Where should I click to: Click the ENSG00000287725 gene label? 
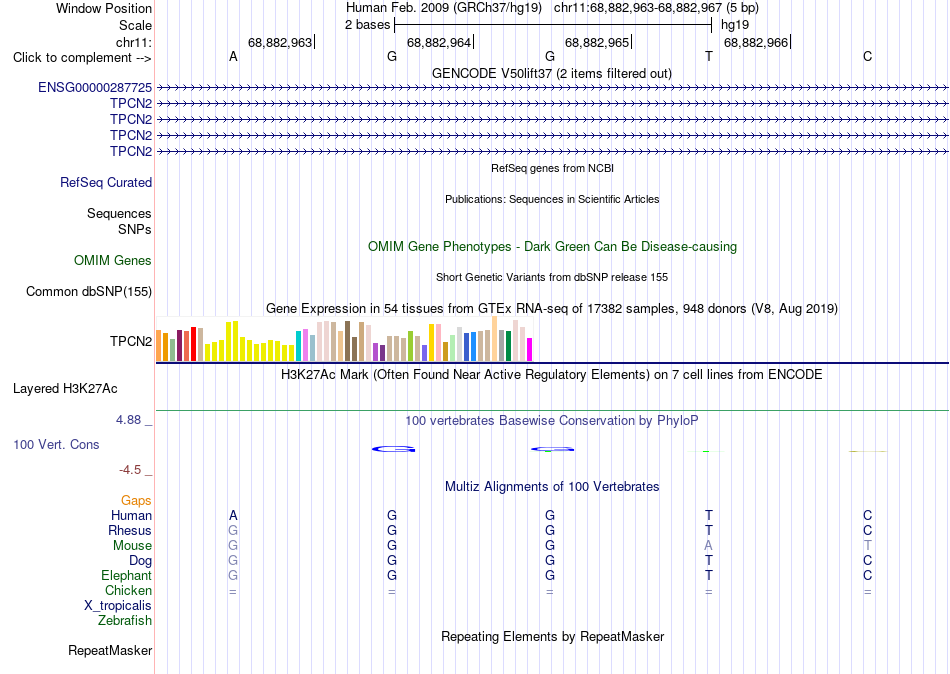point(95,87)
